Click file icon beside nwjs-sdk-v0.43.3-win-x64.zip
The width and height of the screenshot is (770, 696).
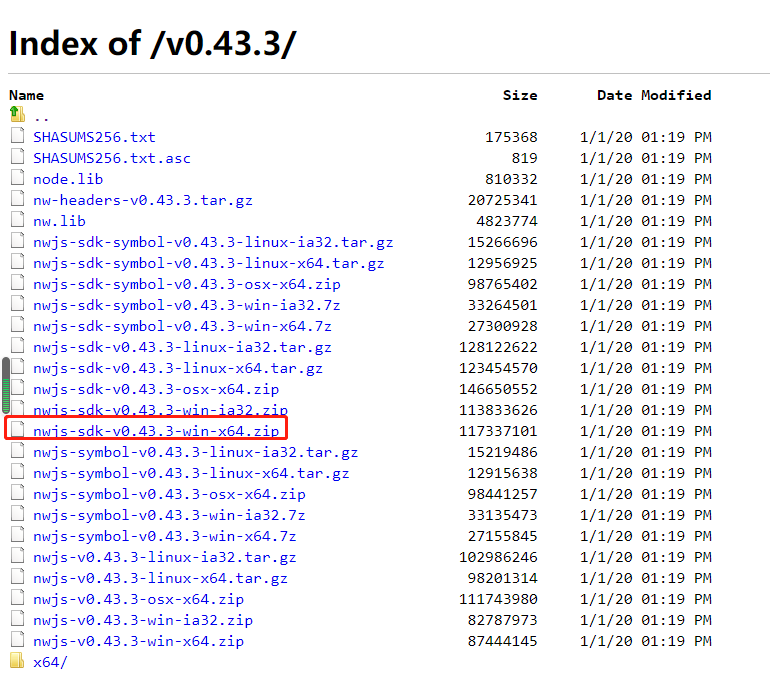pos(18,429)
